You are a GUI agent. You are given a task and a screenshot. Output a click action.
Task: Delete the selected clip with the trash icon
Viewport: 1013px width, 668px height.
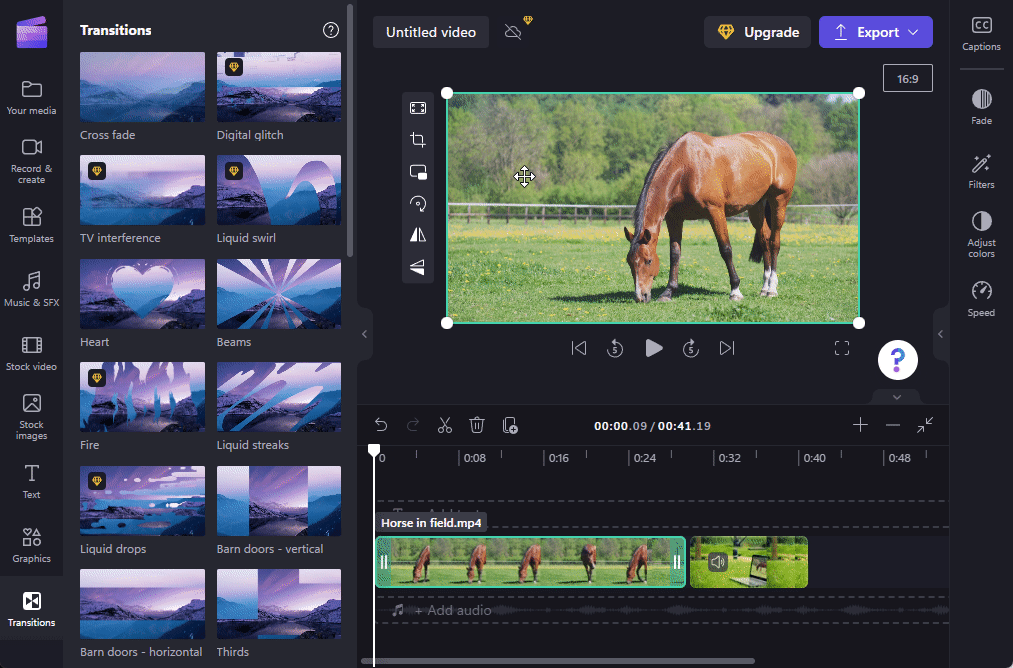(477, 425)
